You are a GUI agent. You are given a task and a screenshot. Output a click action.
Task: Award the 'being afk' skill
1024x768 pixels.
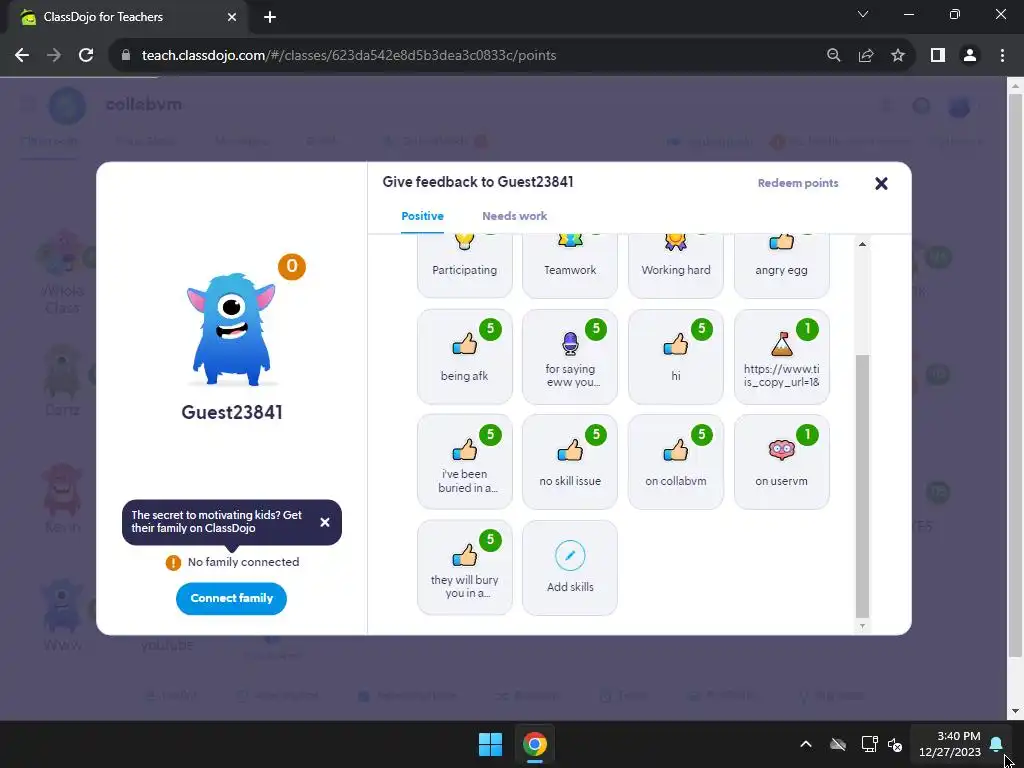coord(464,357)
